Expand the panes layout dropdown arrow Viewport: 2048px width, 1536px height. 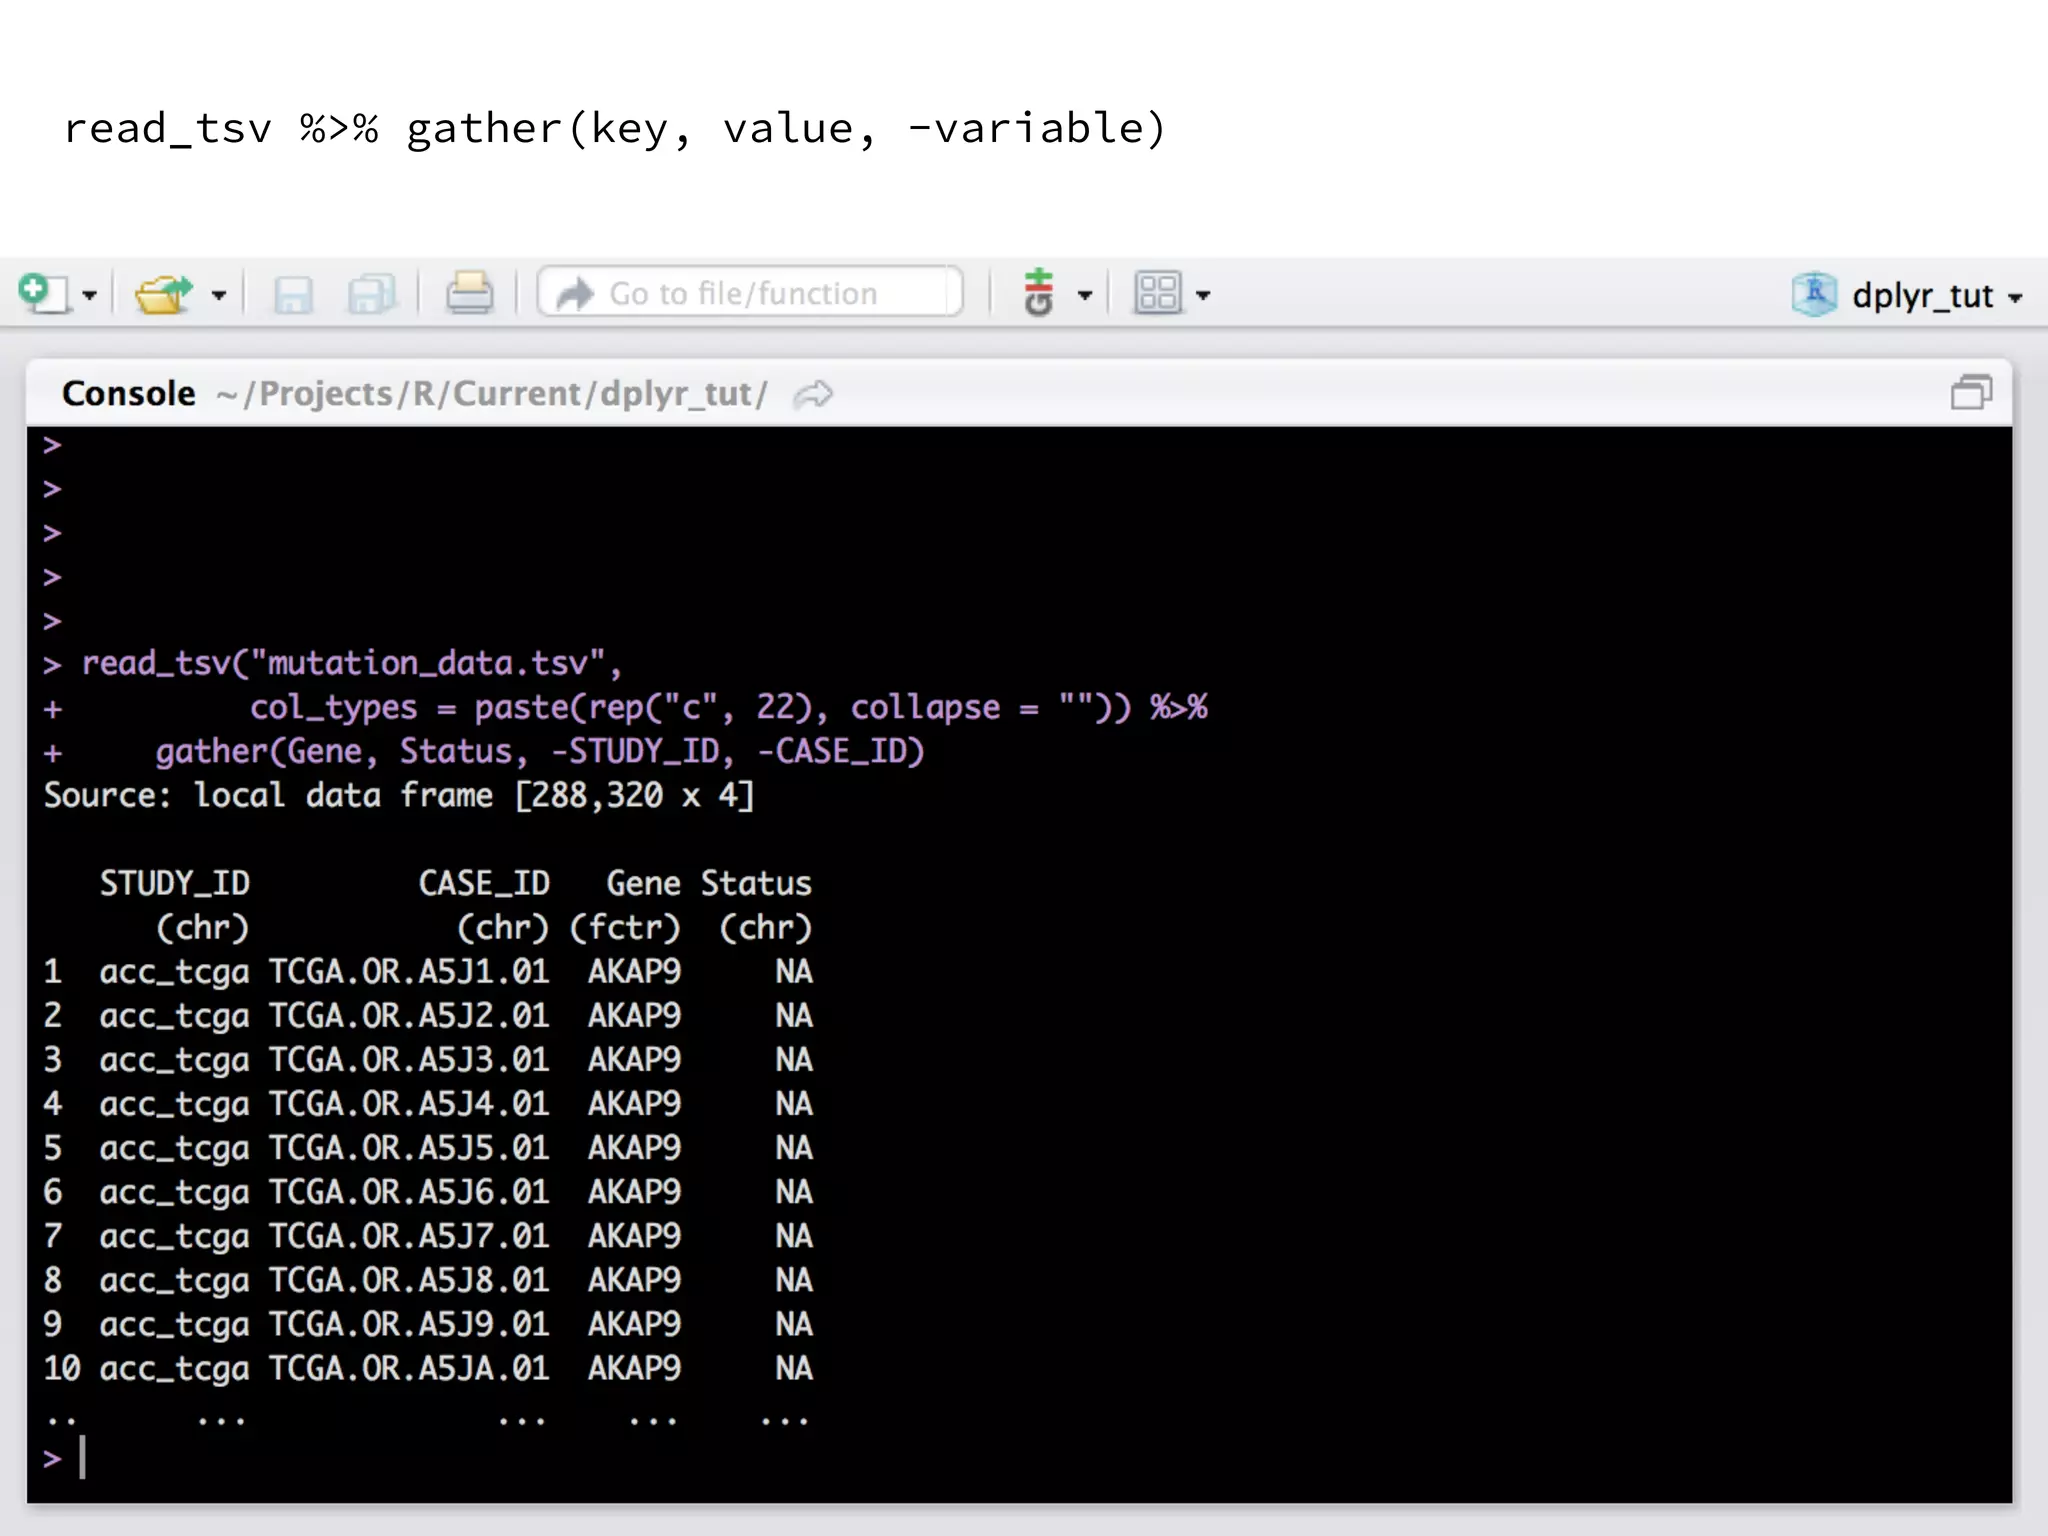[1203, 295]
